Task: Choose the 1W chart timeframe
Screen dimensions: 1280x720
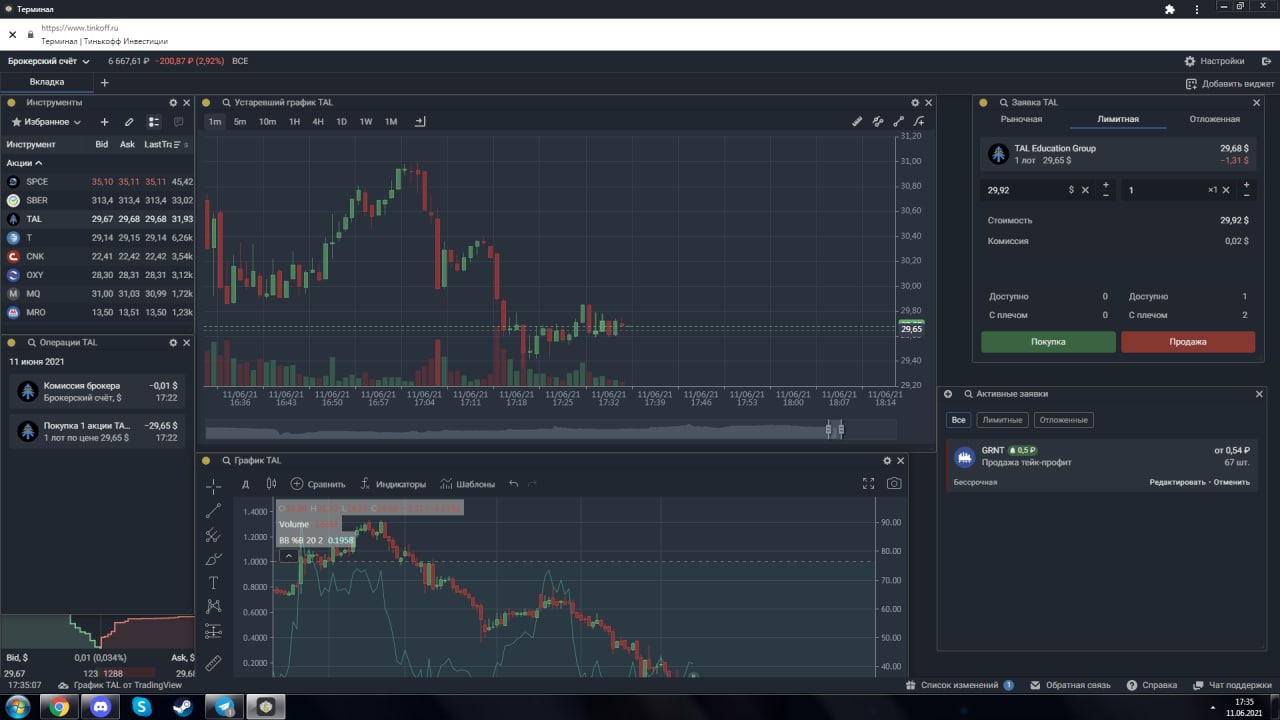Action: [x=366, y=122]
